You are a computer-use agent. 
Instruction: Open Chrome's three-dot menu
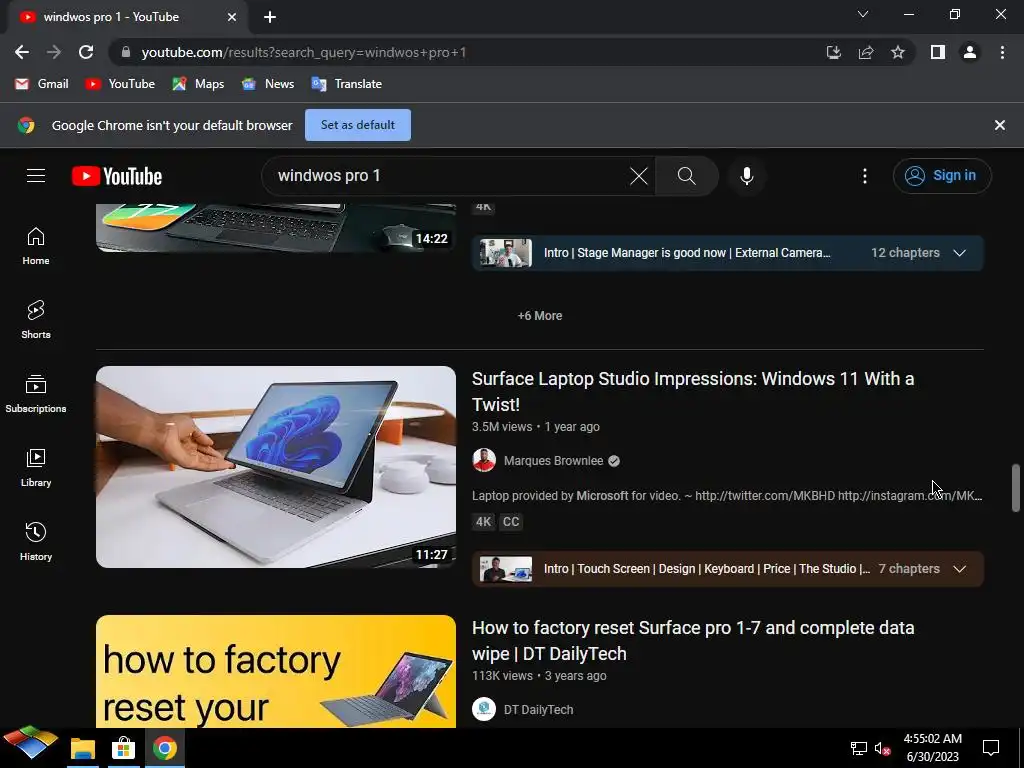coord(1002,52)
